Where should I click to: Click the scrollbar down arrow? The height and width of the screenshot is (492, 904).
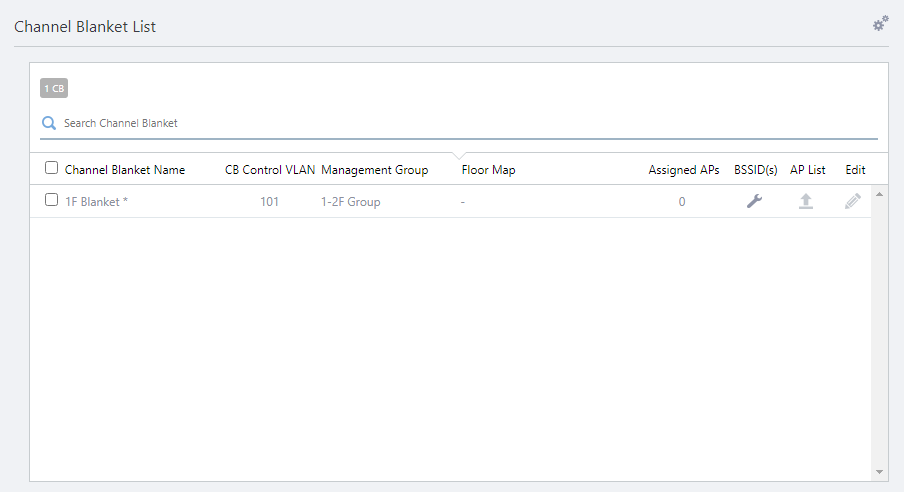879,471
